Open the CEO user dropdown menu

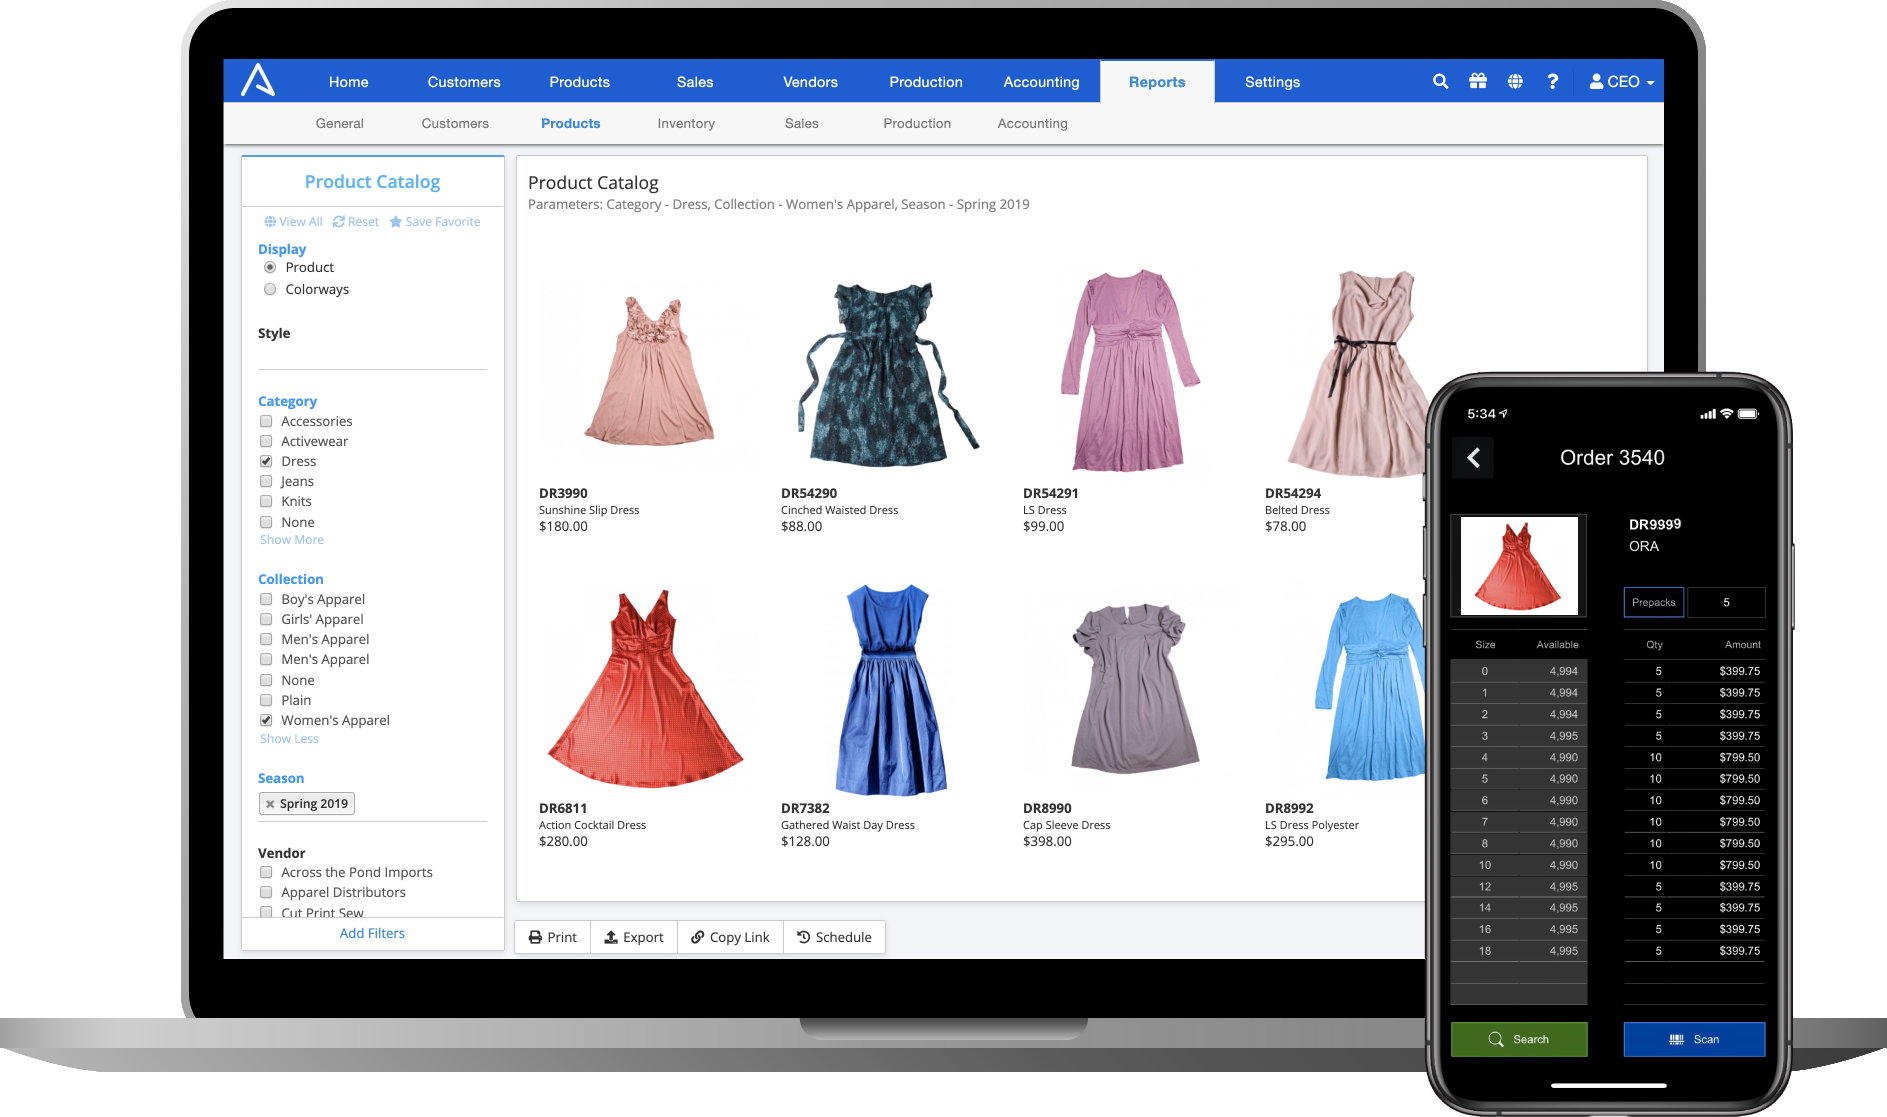click(1622, 82)
